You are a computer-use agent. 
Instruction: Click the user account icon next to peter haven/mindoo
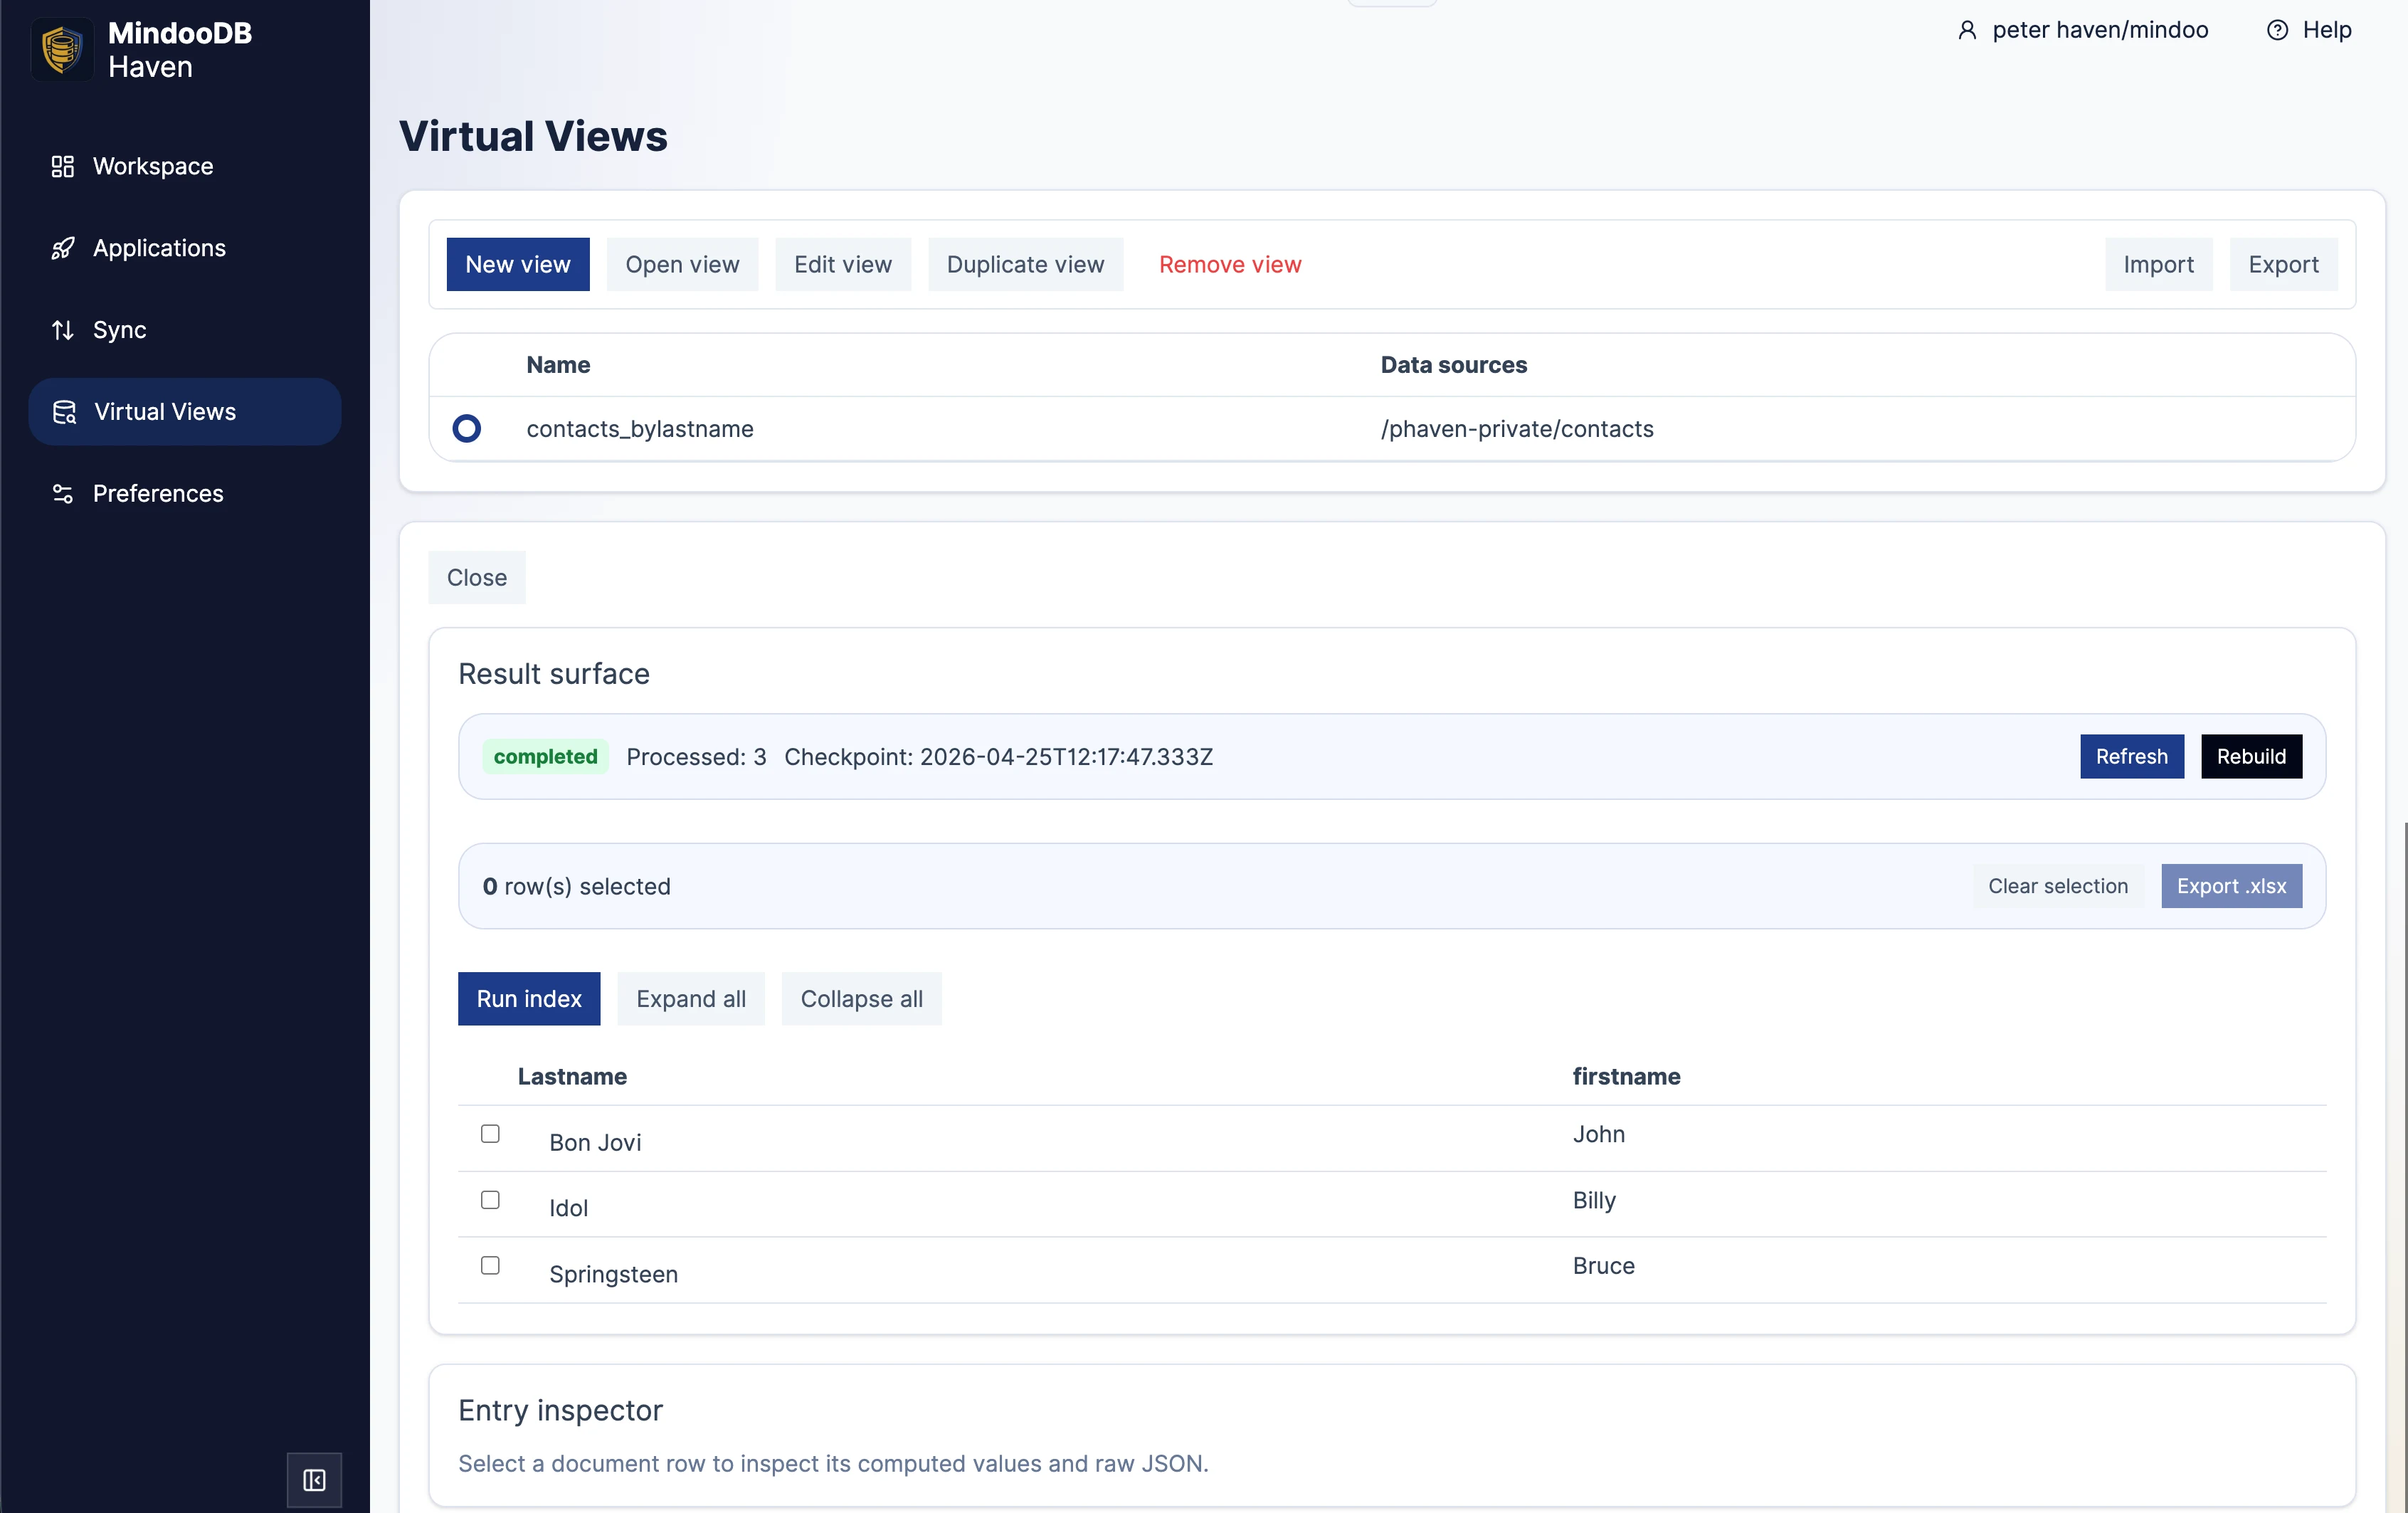click(1967, 30)
